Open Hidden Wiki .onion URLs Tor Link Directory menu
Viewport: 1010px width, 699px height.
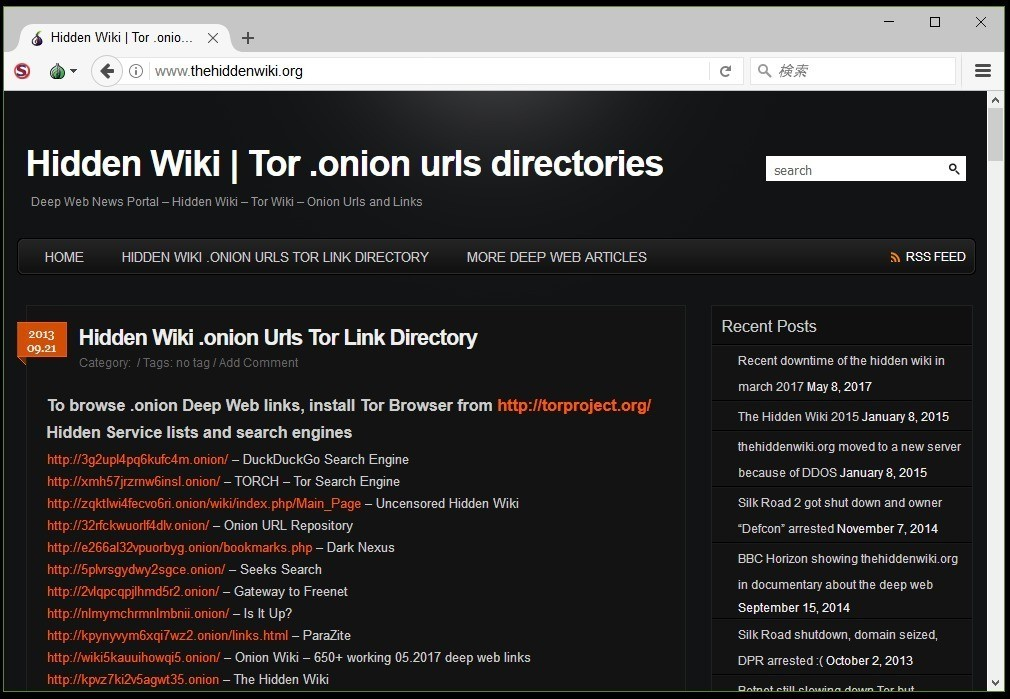(275, 257)
